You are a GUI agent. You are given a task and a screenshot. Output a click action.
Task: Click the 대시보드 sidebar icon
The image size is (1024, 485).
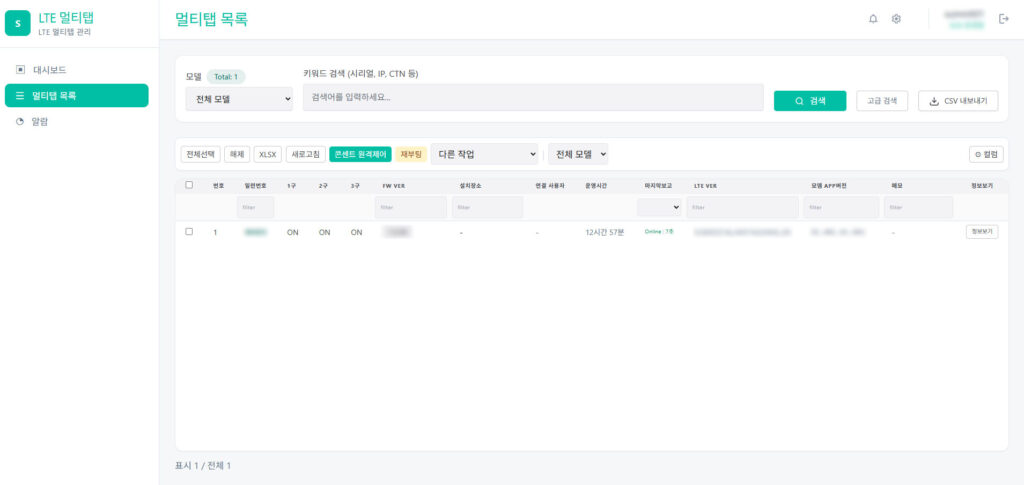(20, 69)
